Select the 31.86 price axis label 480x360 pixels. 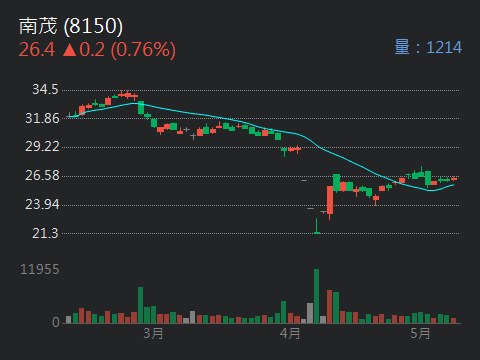42,118
